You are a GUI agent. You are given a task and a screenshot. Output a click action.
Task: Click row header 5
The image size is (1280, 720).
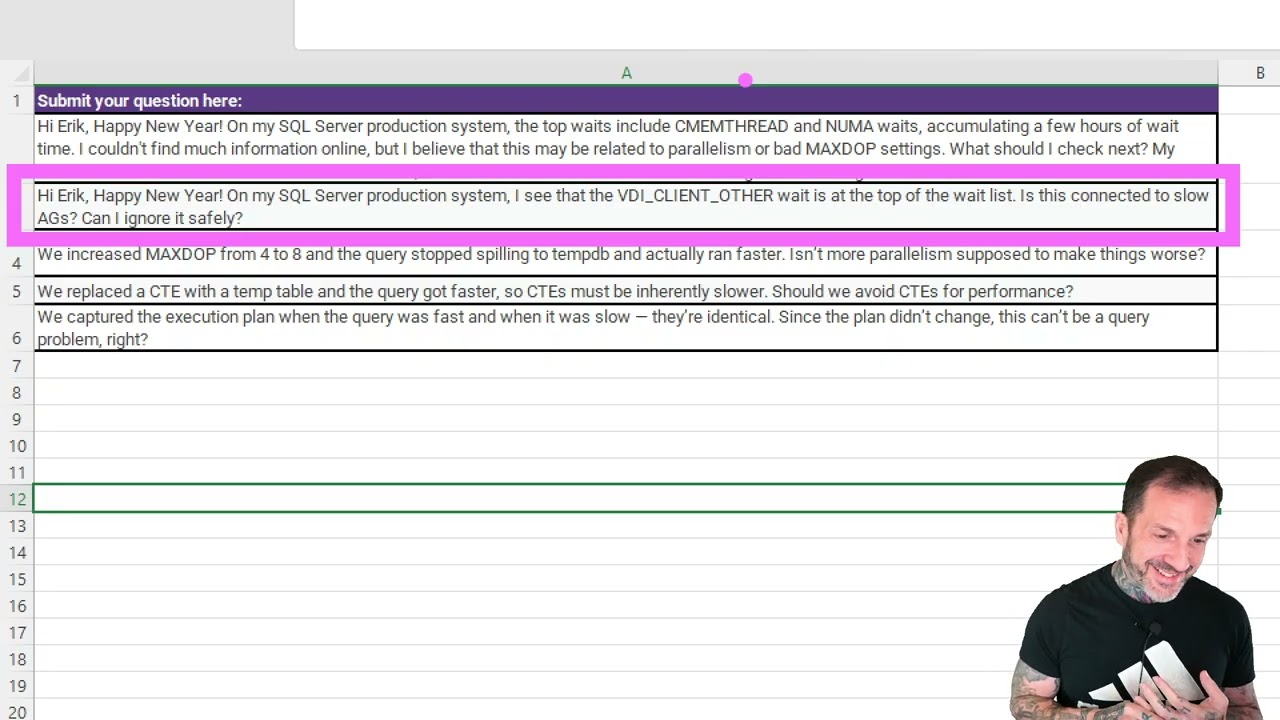coord(17,291)
